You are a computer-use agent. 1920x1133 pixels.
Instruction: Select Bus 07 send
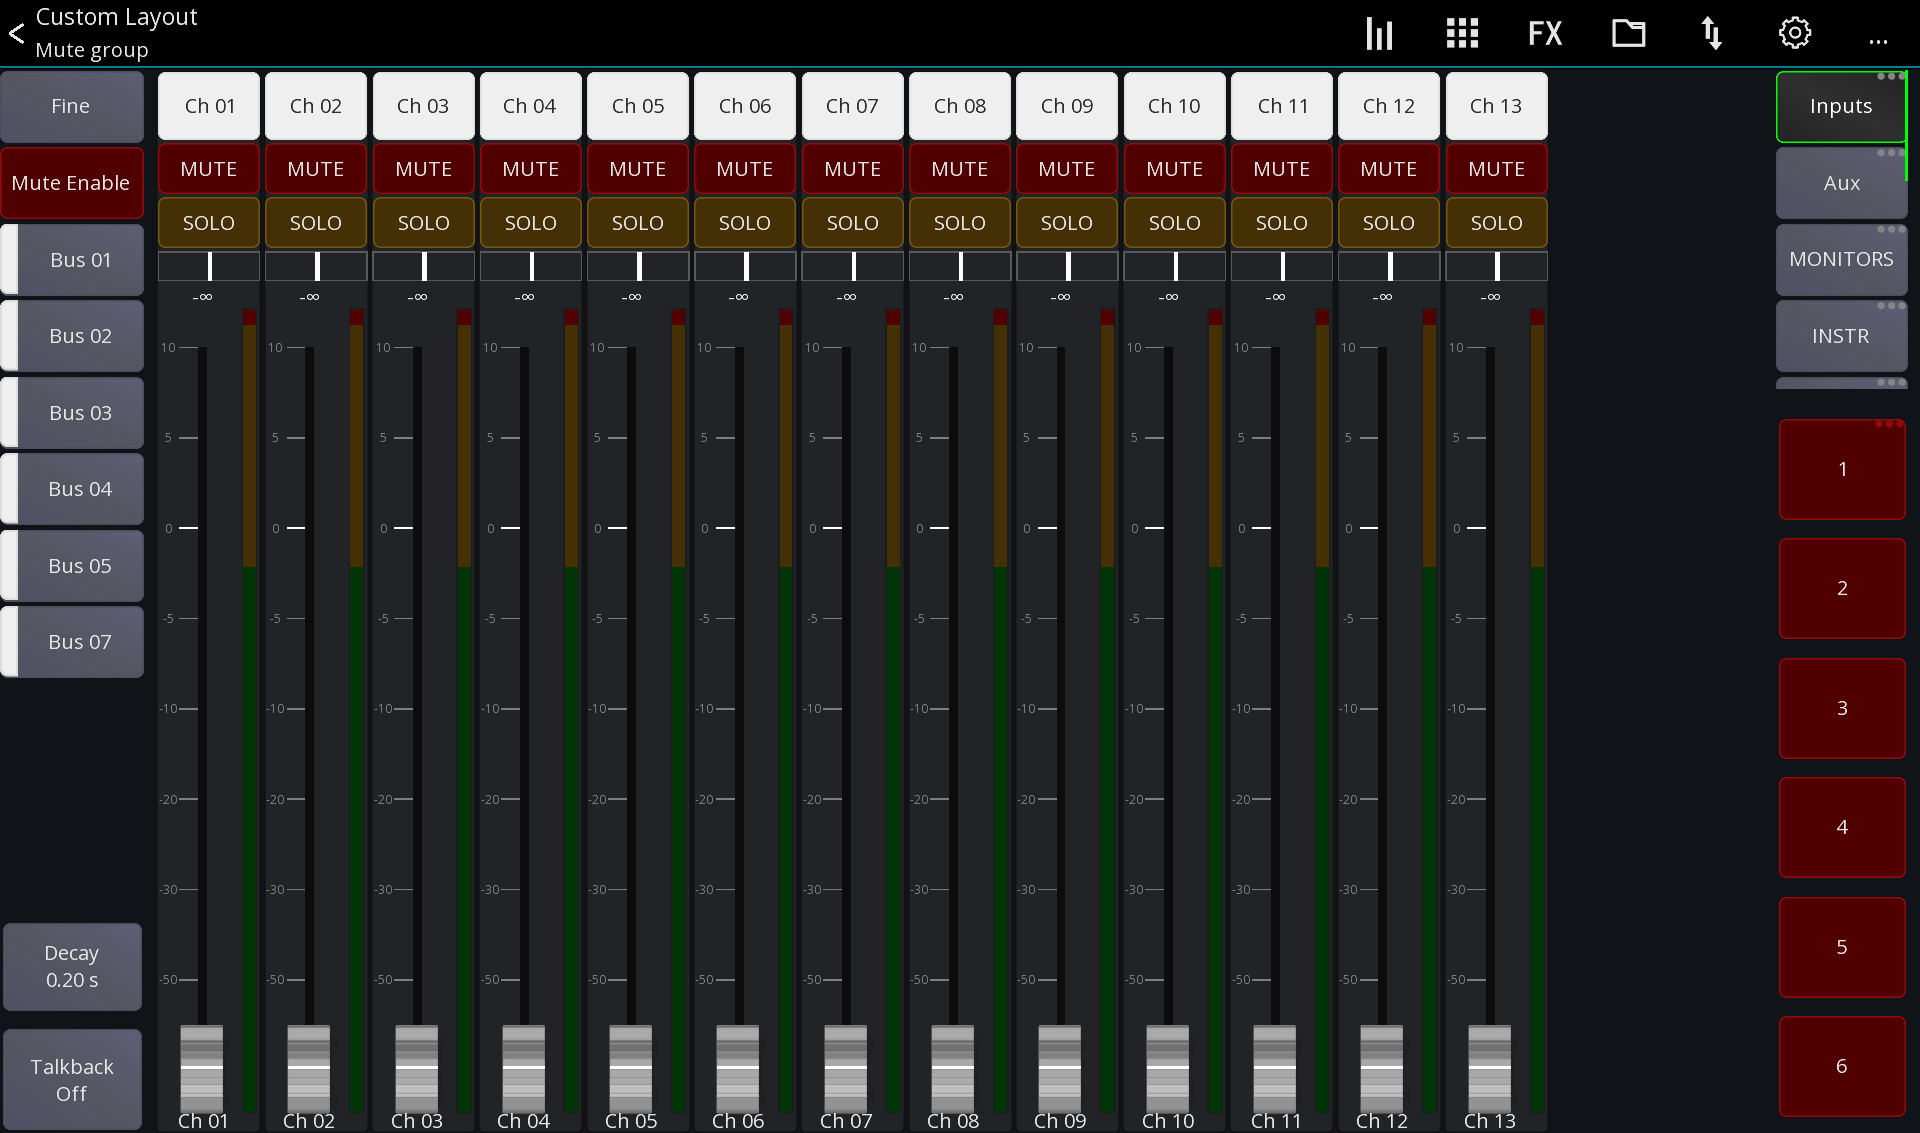click(x=72, y=642)
